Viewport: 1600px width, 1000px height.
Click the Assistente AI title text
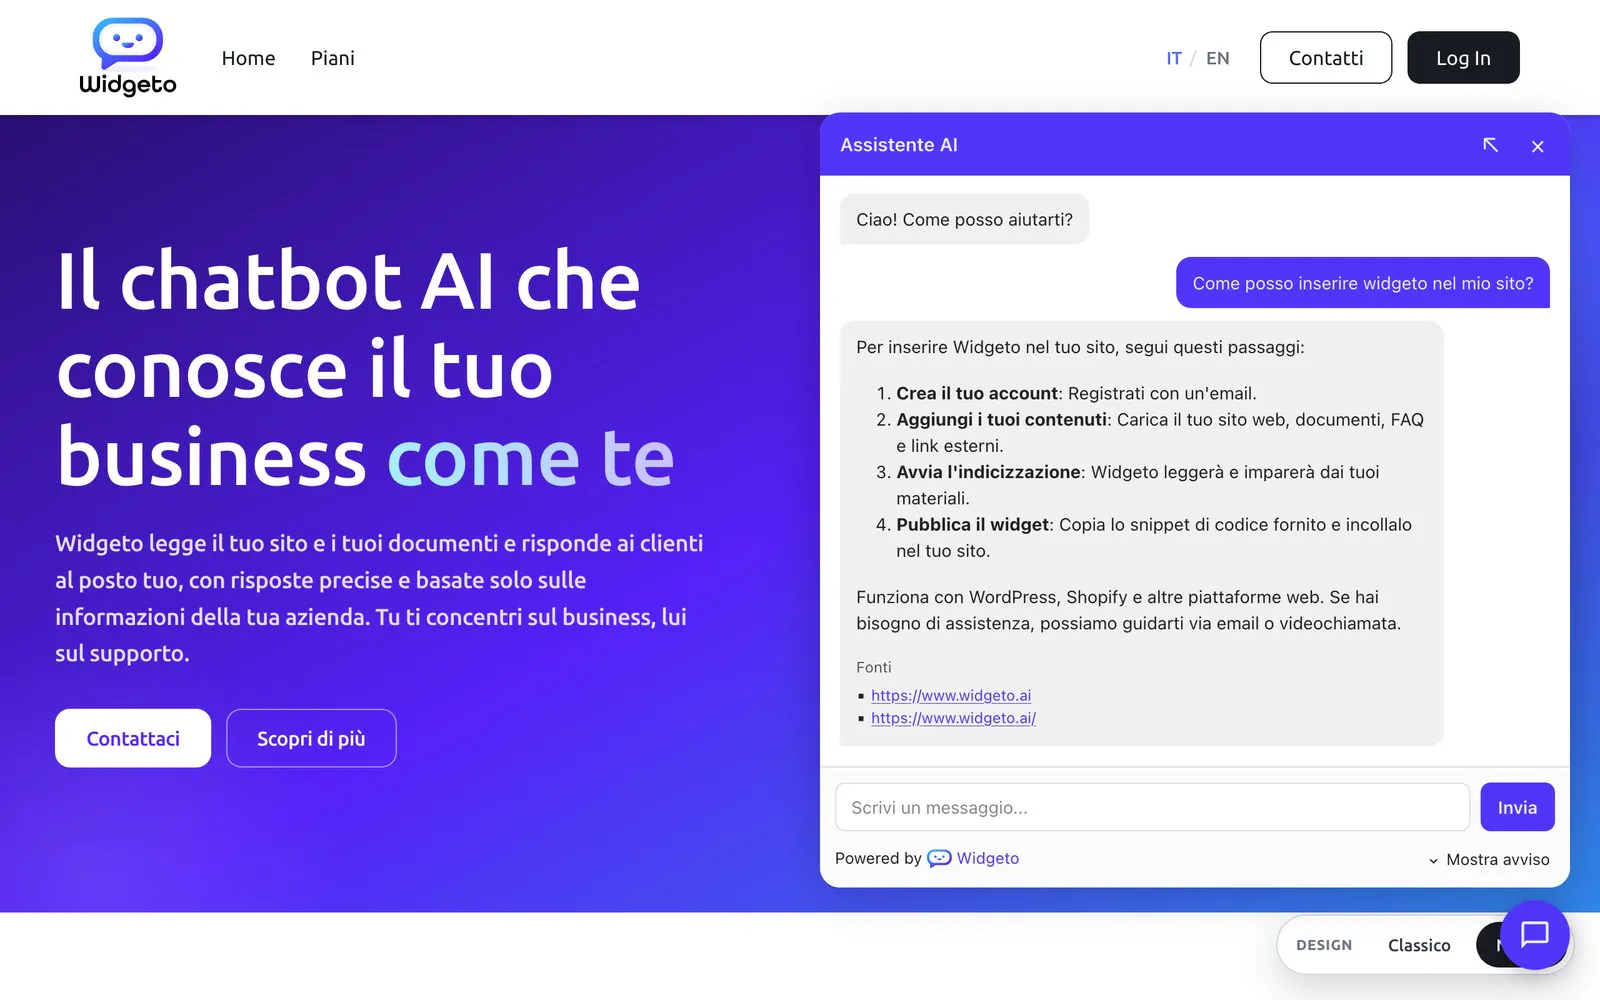(899, 145)
